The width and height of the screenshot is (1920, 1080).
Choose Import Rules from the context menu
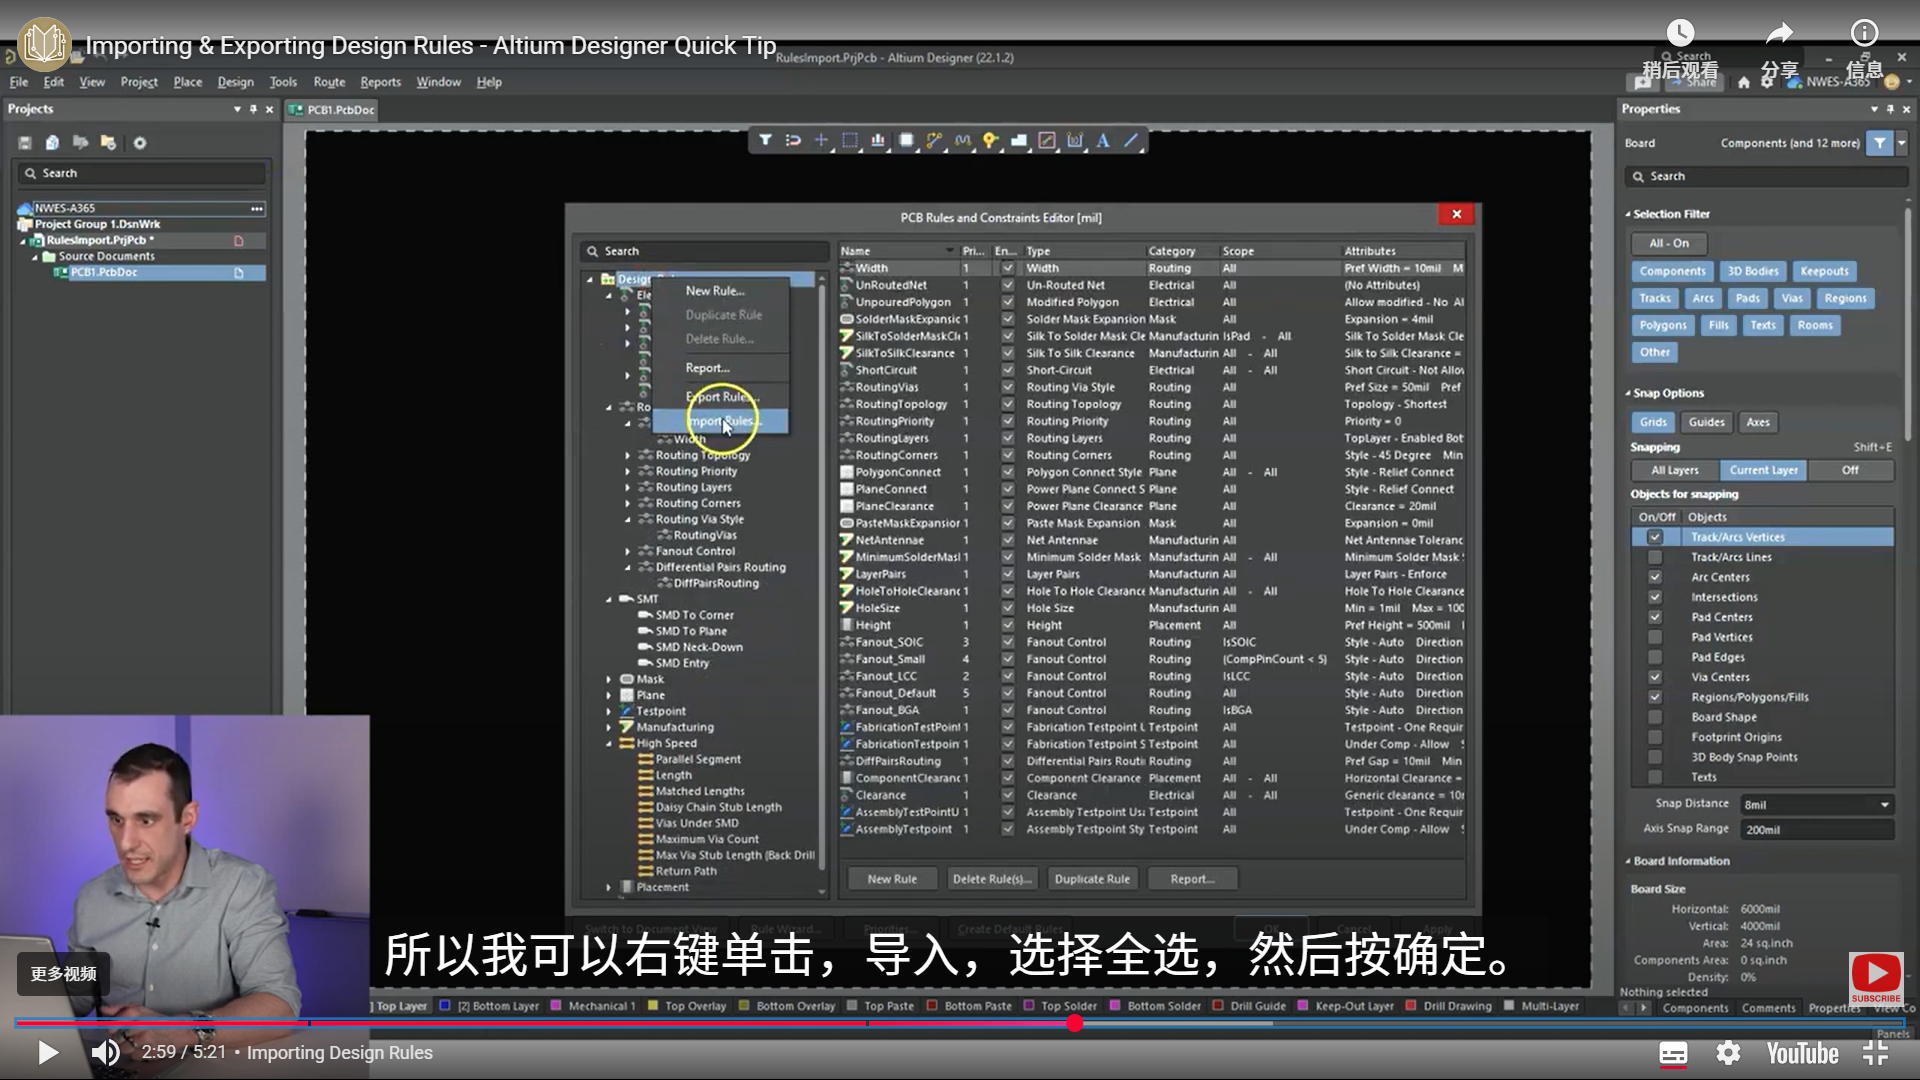coord(722,421)
